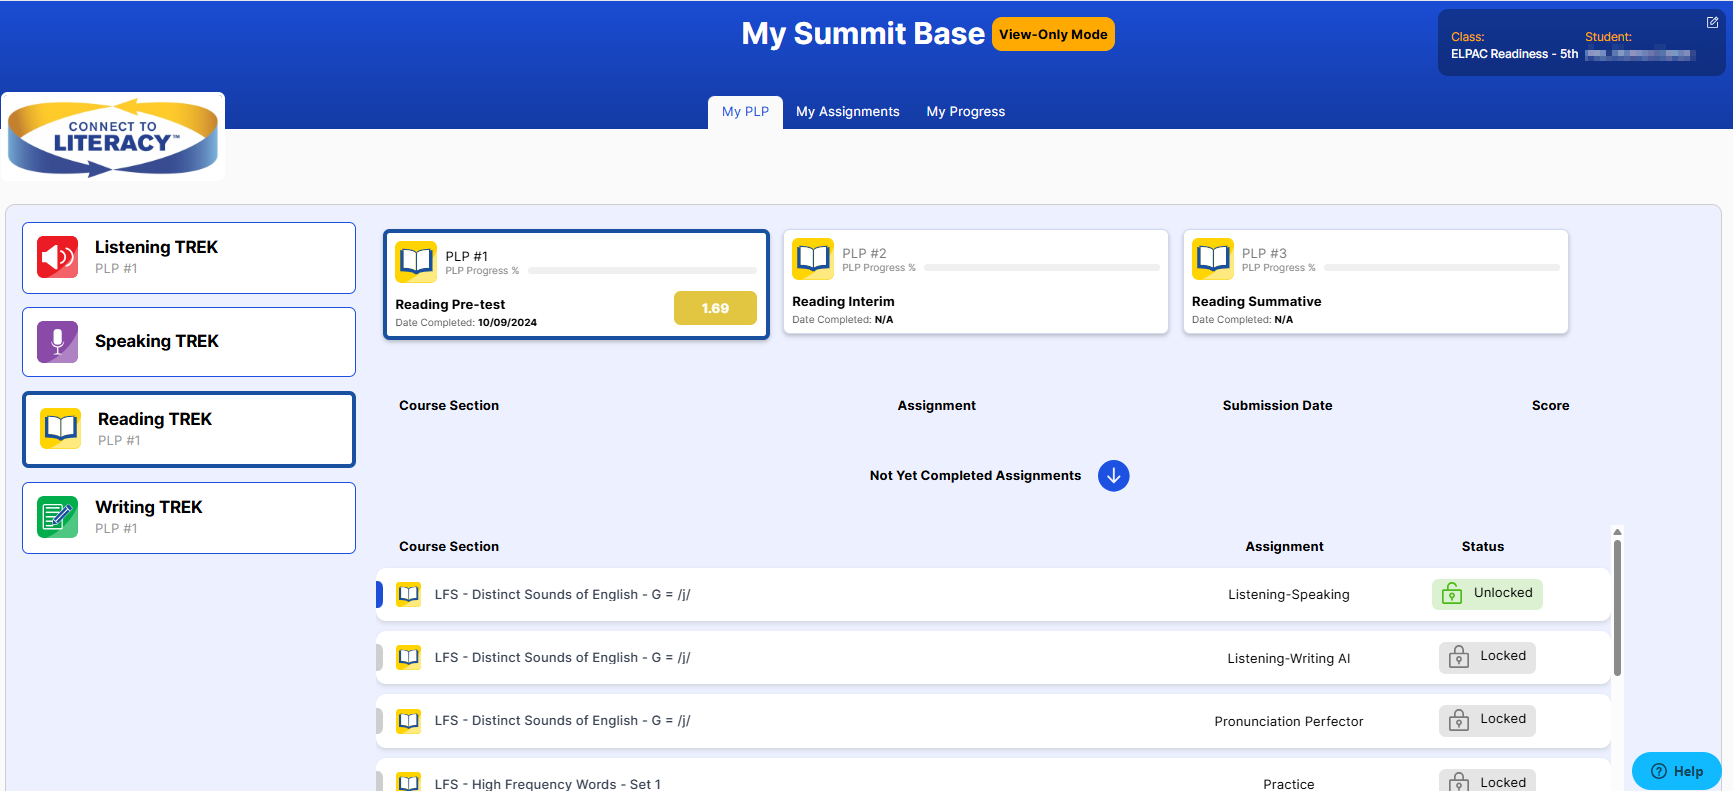Screen dimensions: 1733x791
Task: Click the Connect to Literacy logo
Action: [113, 137]
